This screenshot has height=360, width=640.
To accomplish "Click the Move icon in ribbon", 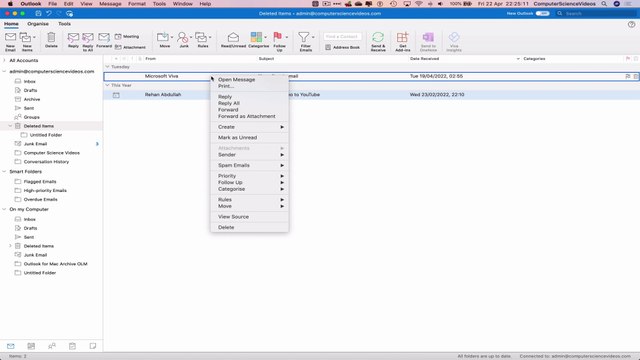I will click(x=162, y=37).
